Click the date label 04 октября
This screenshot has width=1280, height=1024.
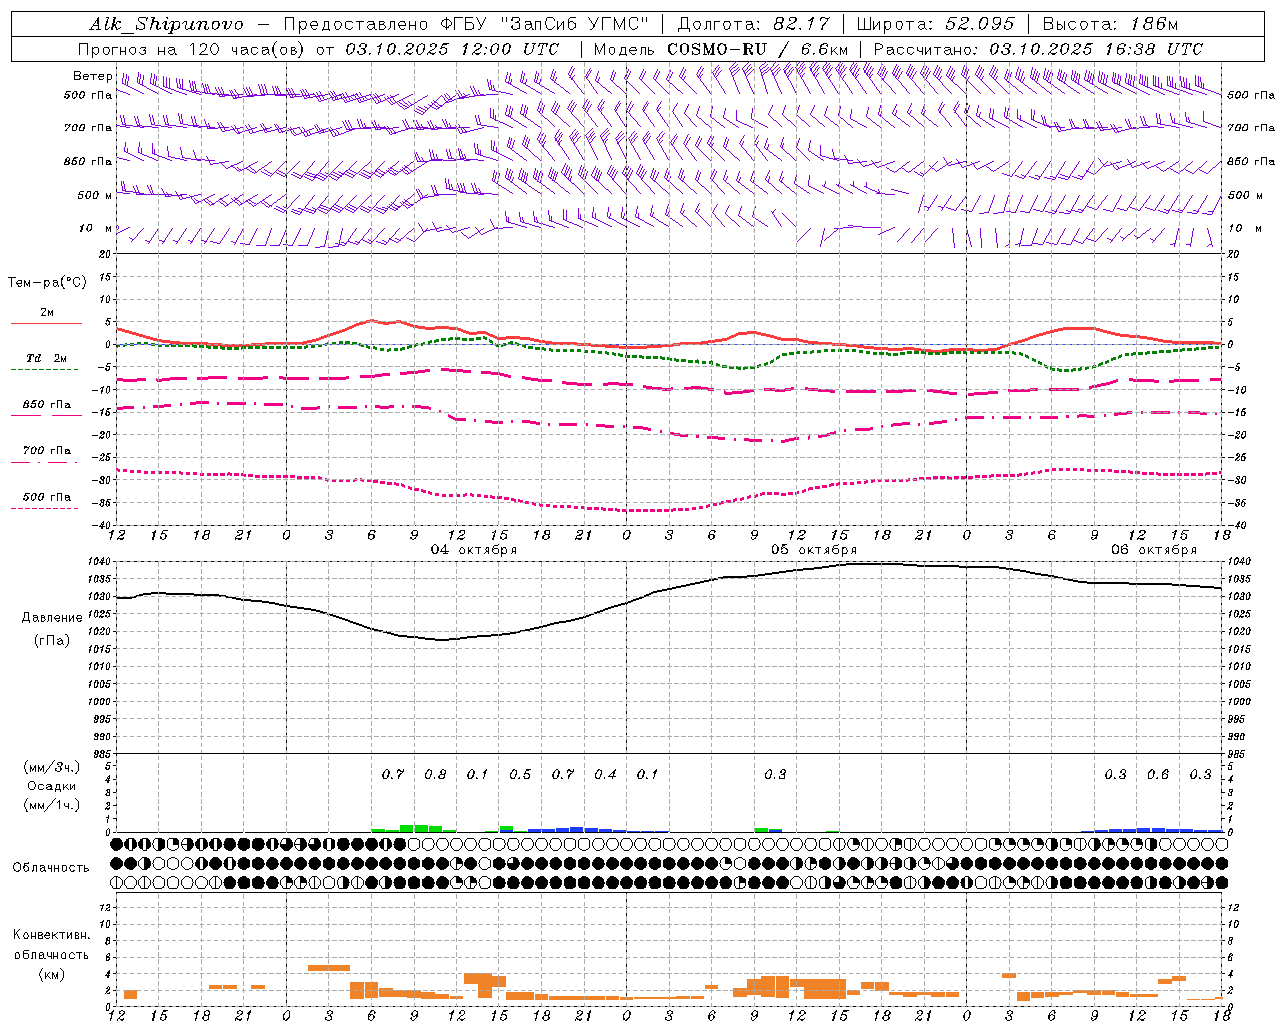[474, 550]
